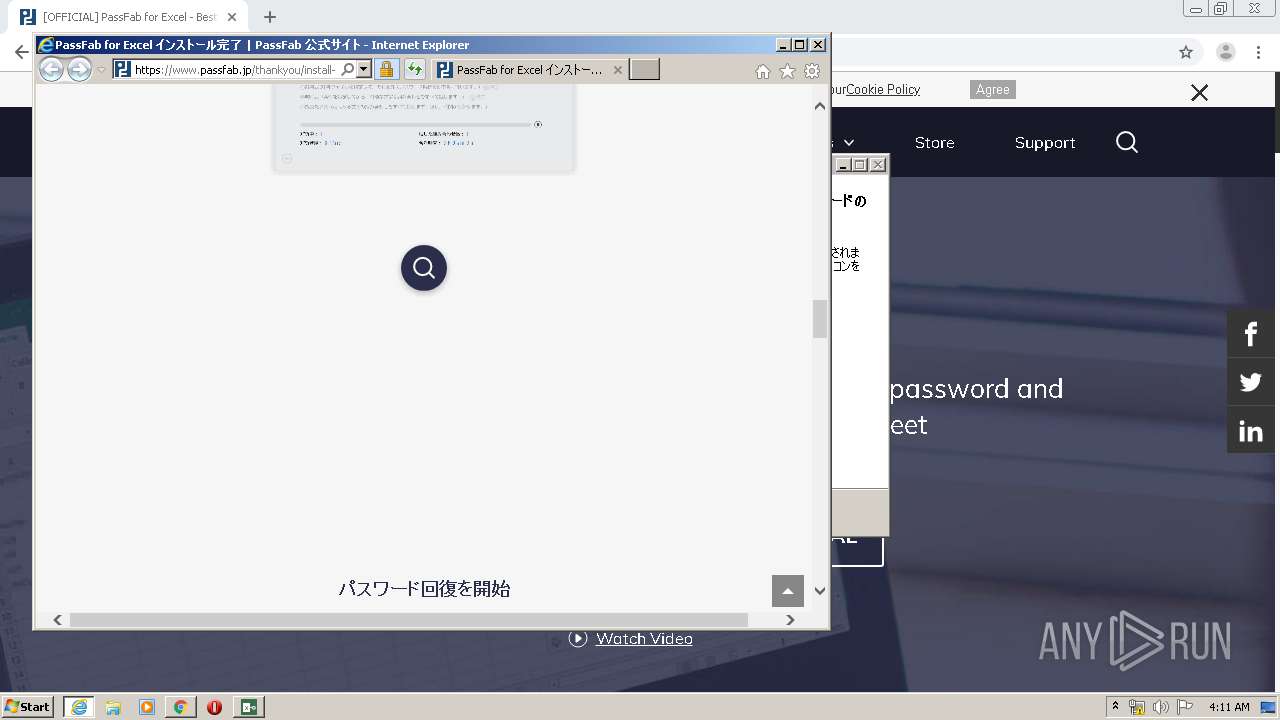Minimize the small background dialog window

pyautogui.click(x=843, y=165)
